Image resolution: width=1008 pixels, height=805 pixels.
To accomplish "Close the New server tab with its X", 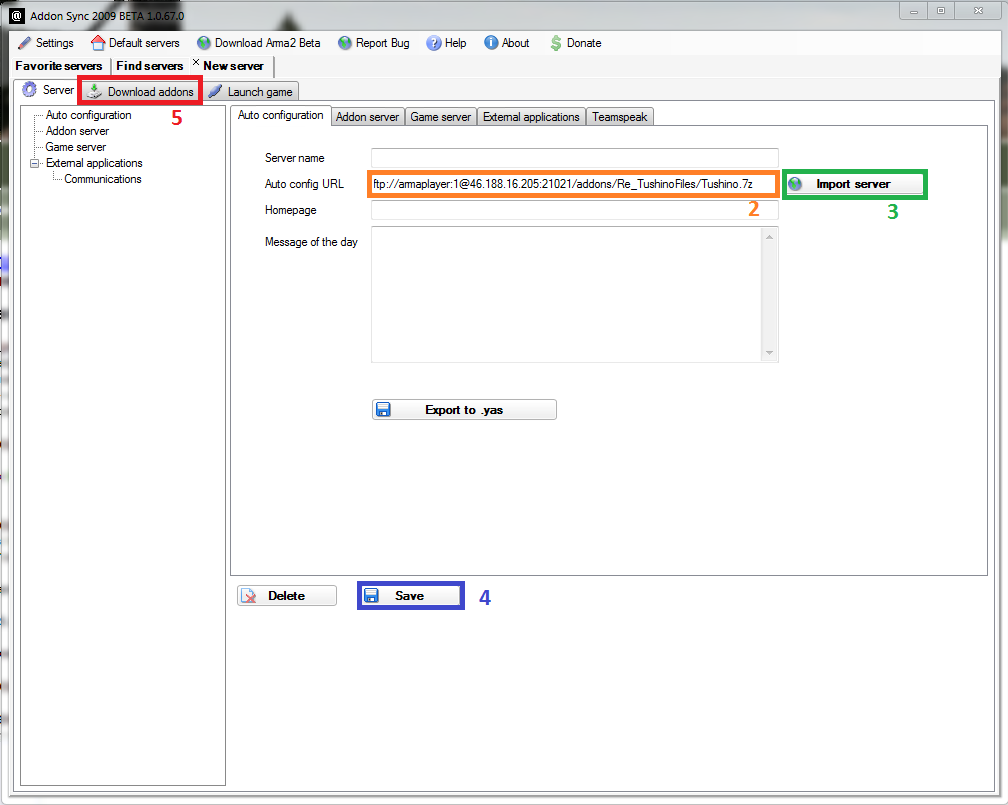I will coord(196,62).
